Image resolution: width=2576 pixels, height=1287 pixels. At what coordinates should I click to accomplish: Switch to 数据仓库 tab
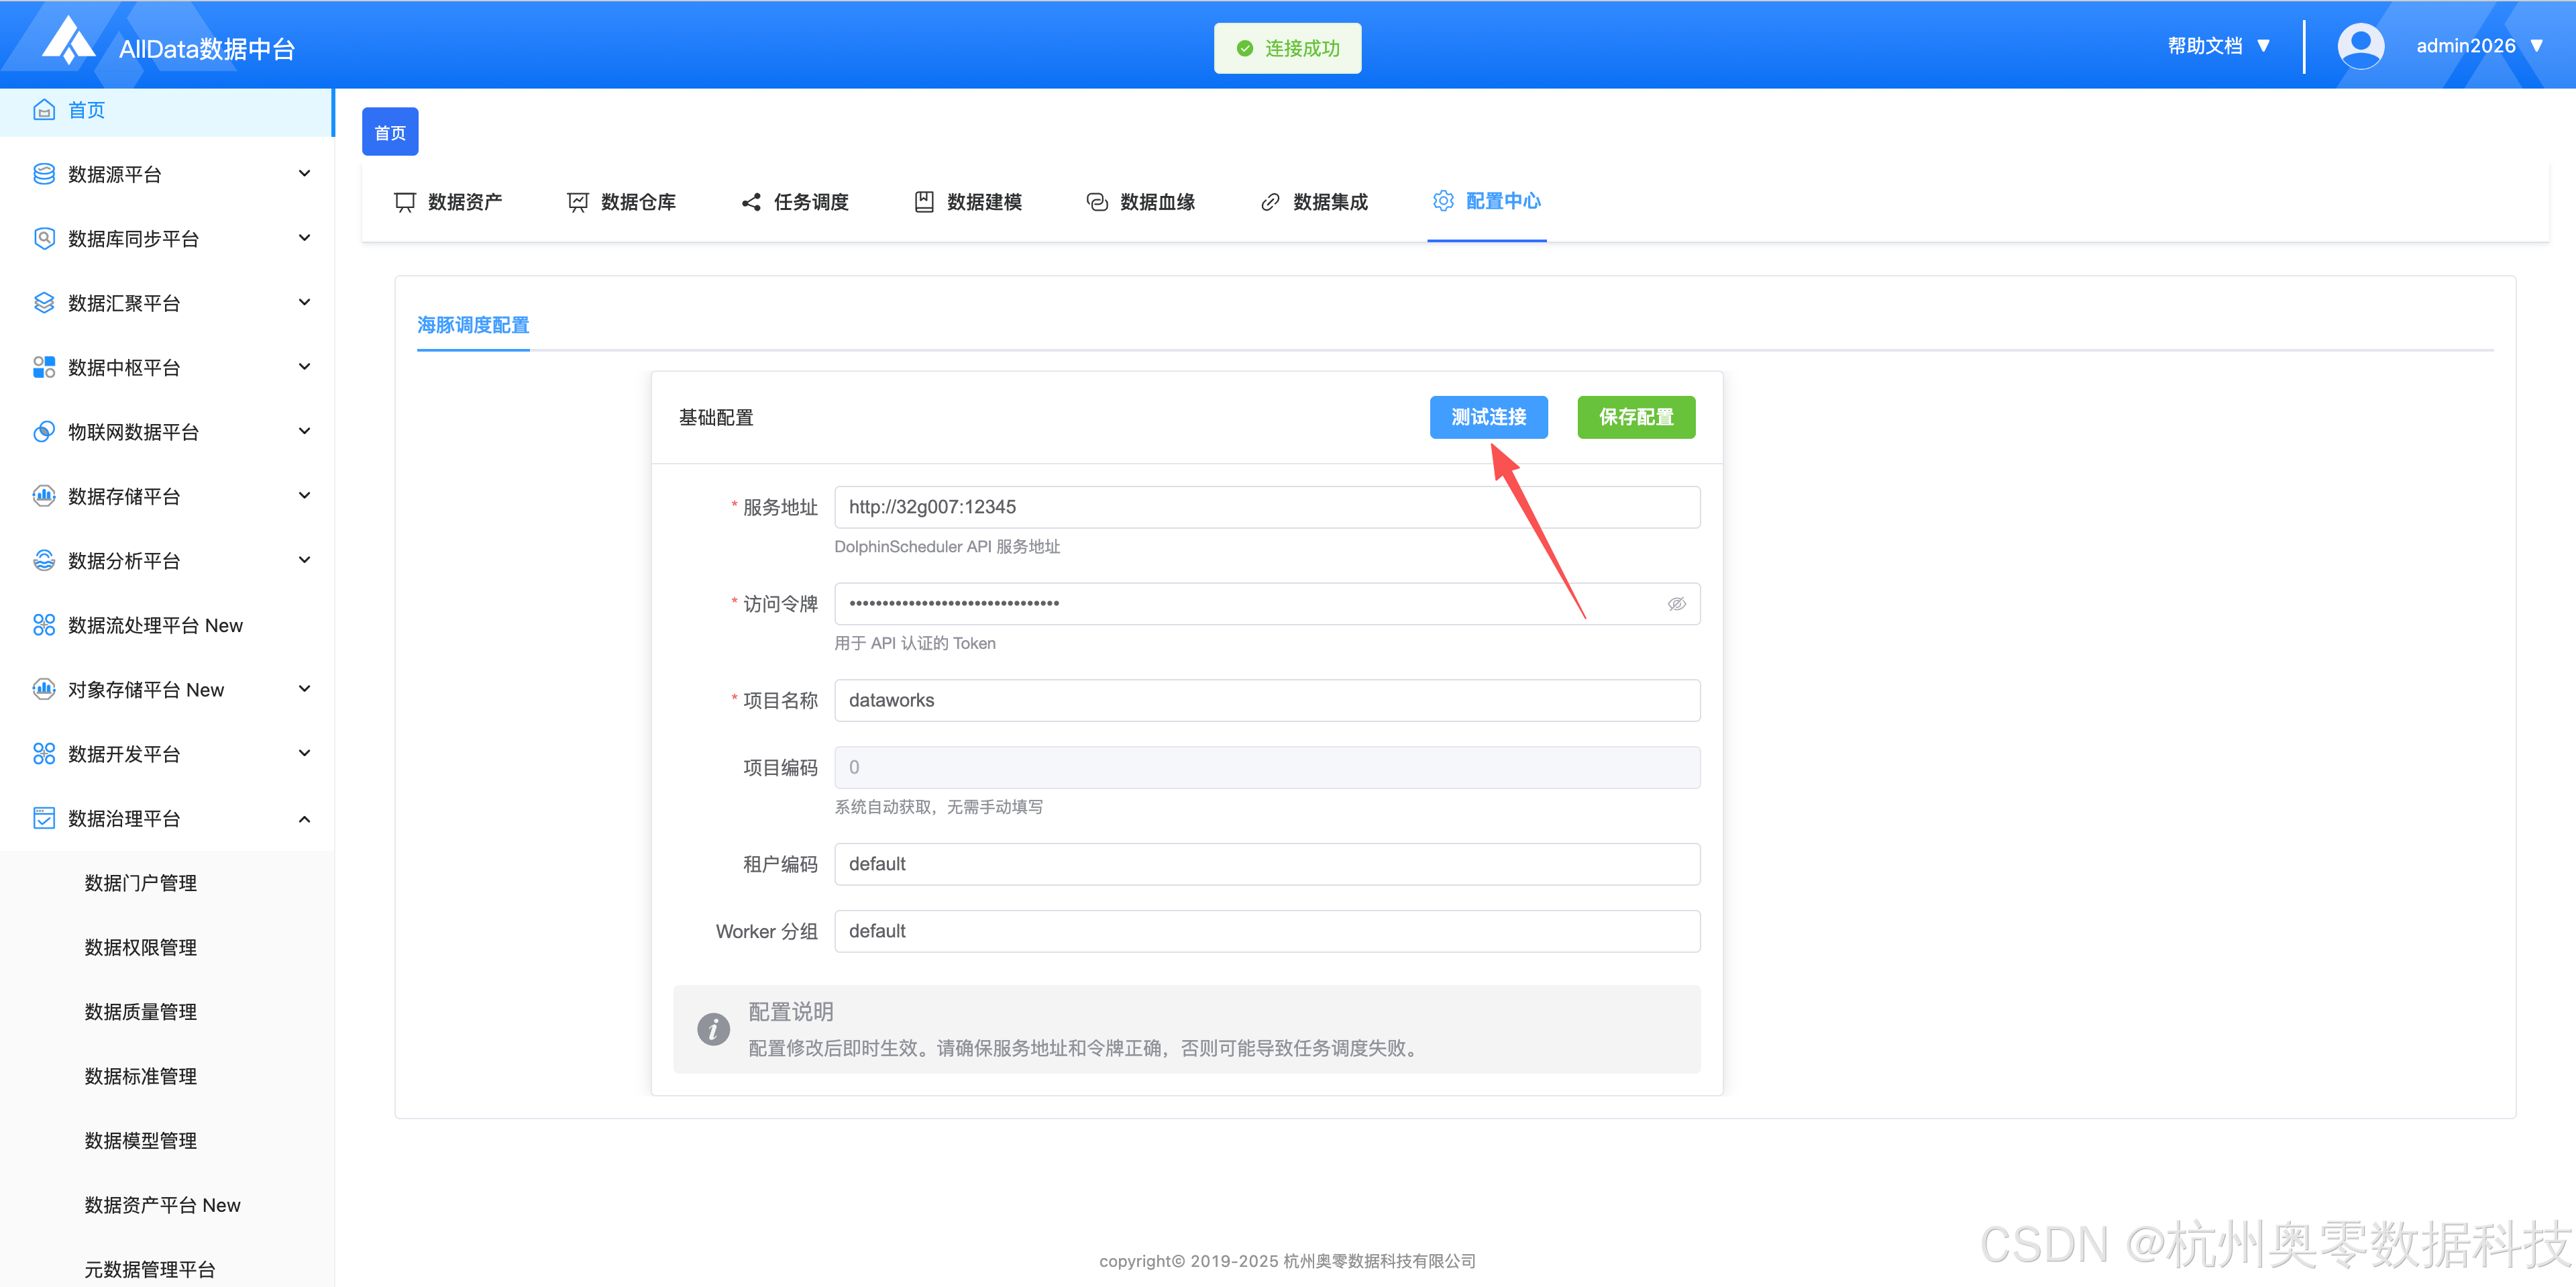[621, 202]
